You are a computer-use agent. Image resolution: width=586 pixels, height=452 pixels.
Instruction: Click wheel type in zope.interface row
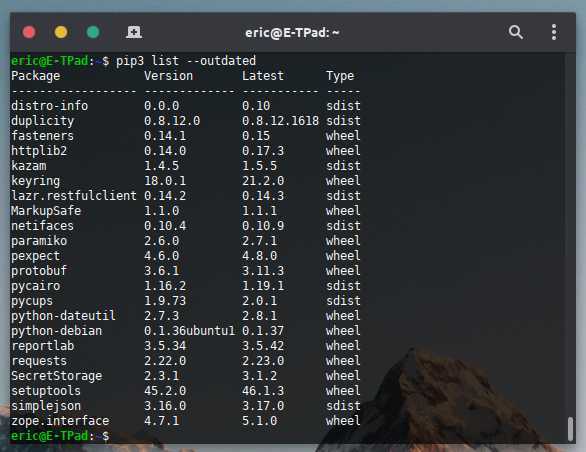point(343,421)
